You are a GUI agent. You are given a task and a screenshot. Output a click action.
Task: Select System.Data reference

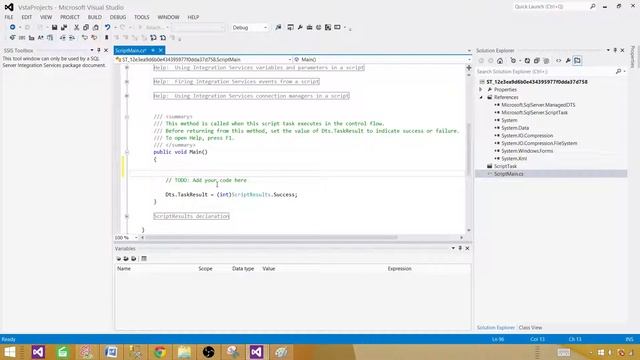click(515, 128)
